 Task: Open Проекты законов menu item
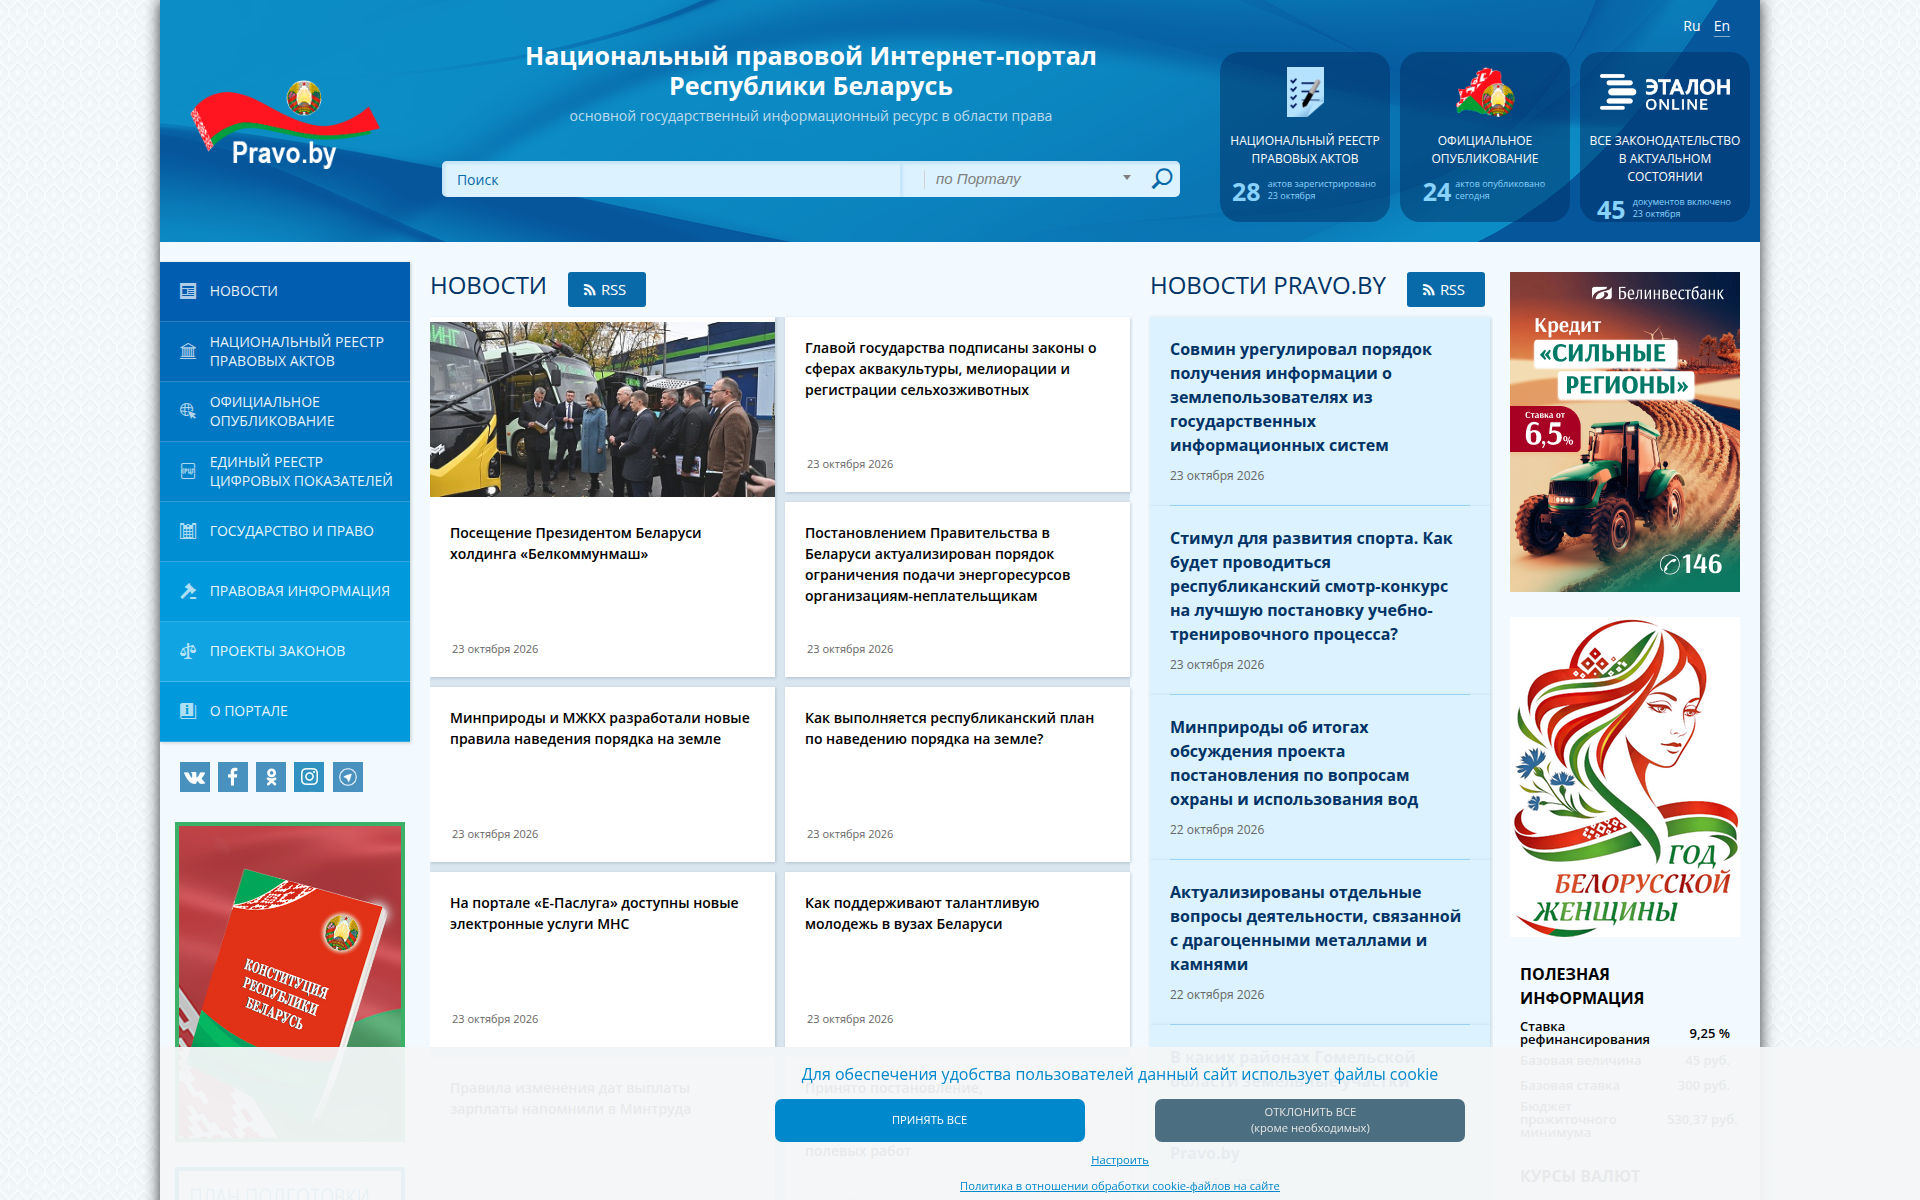click(285, 651)
